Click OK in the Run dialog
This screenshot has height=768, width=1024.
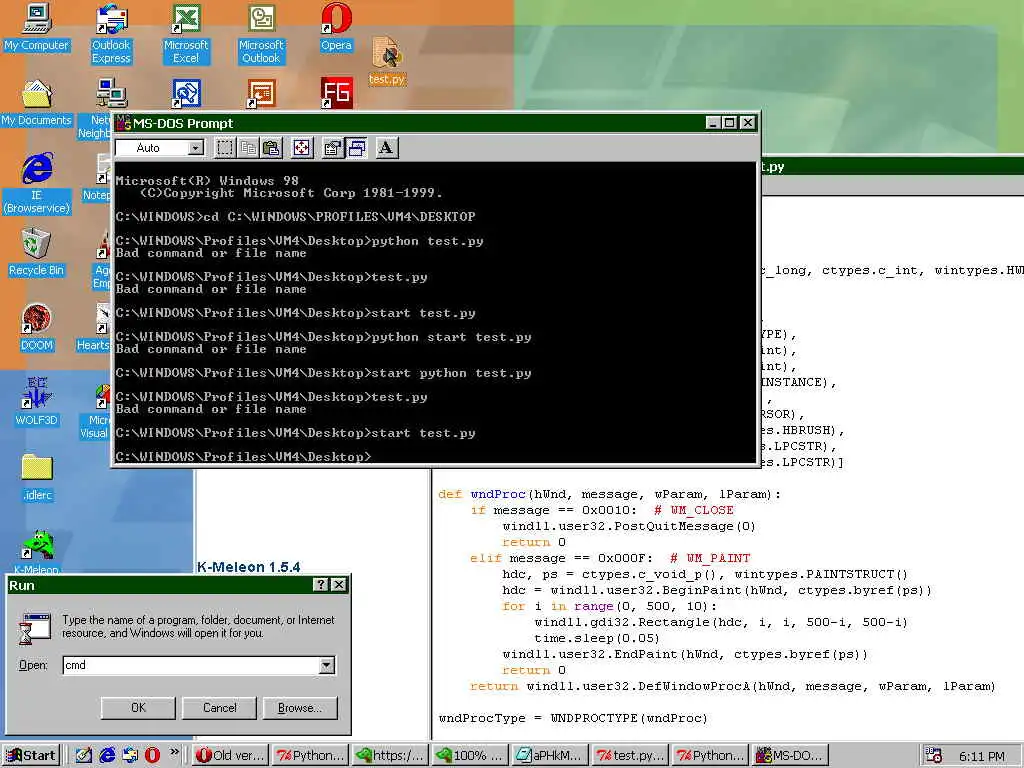(138, 708)
